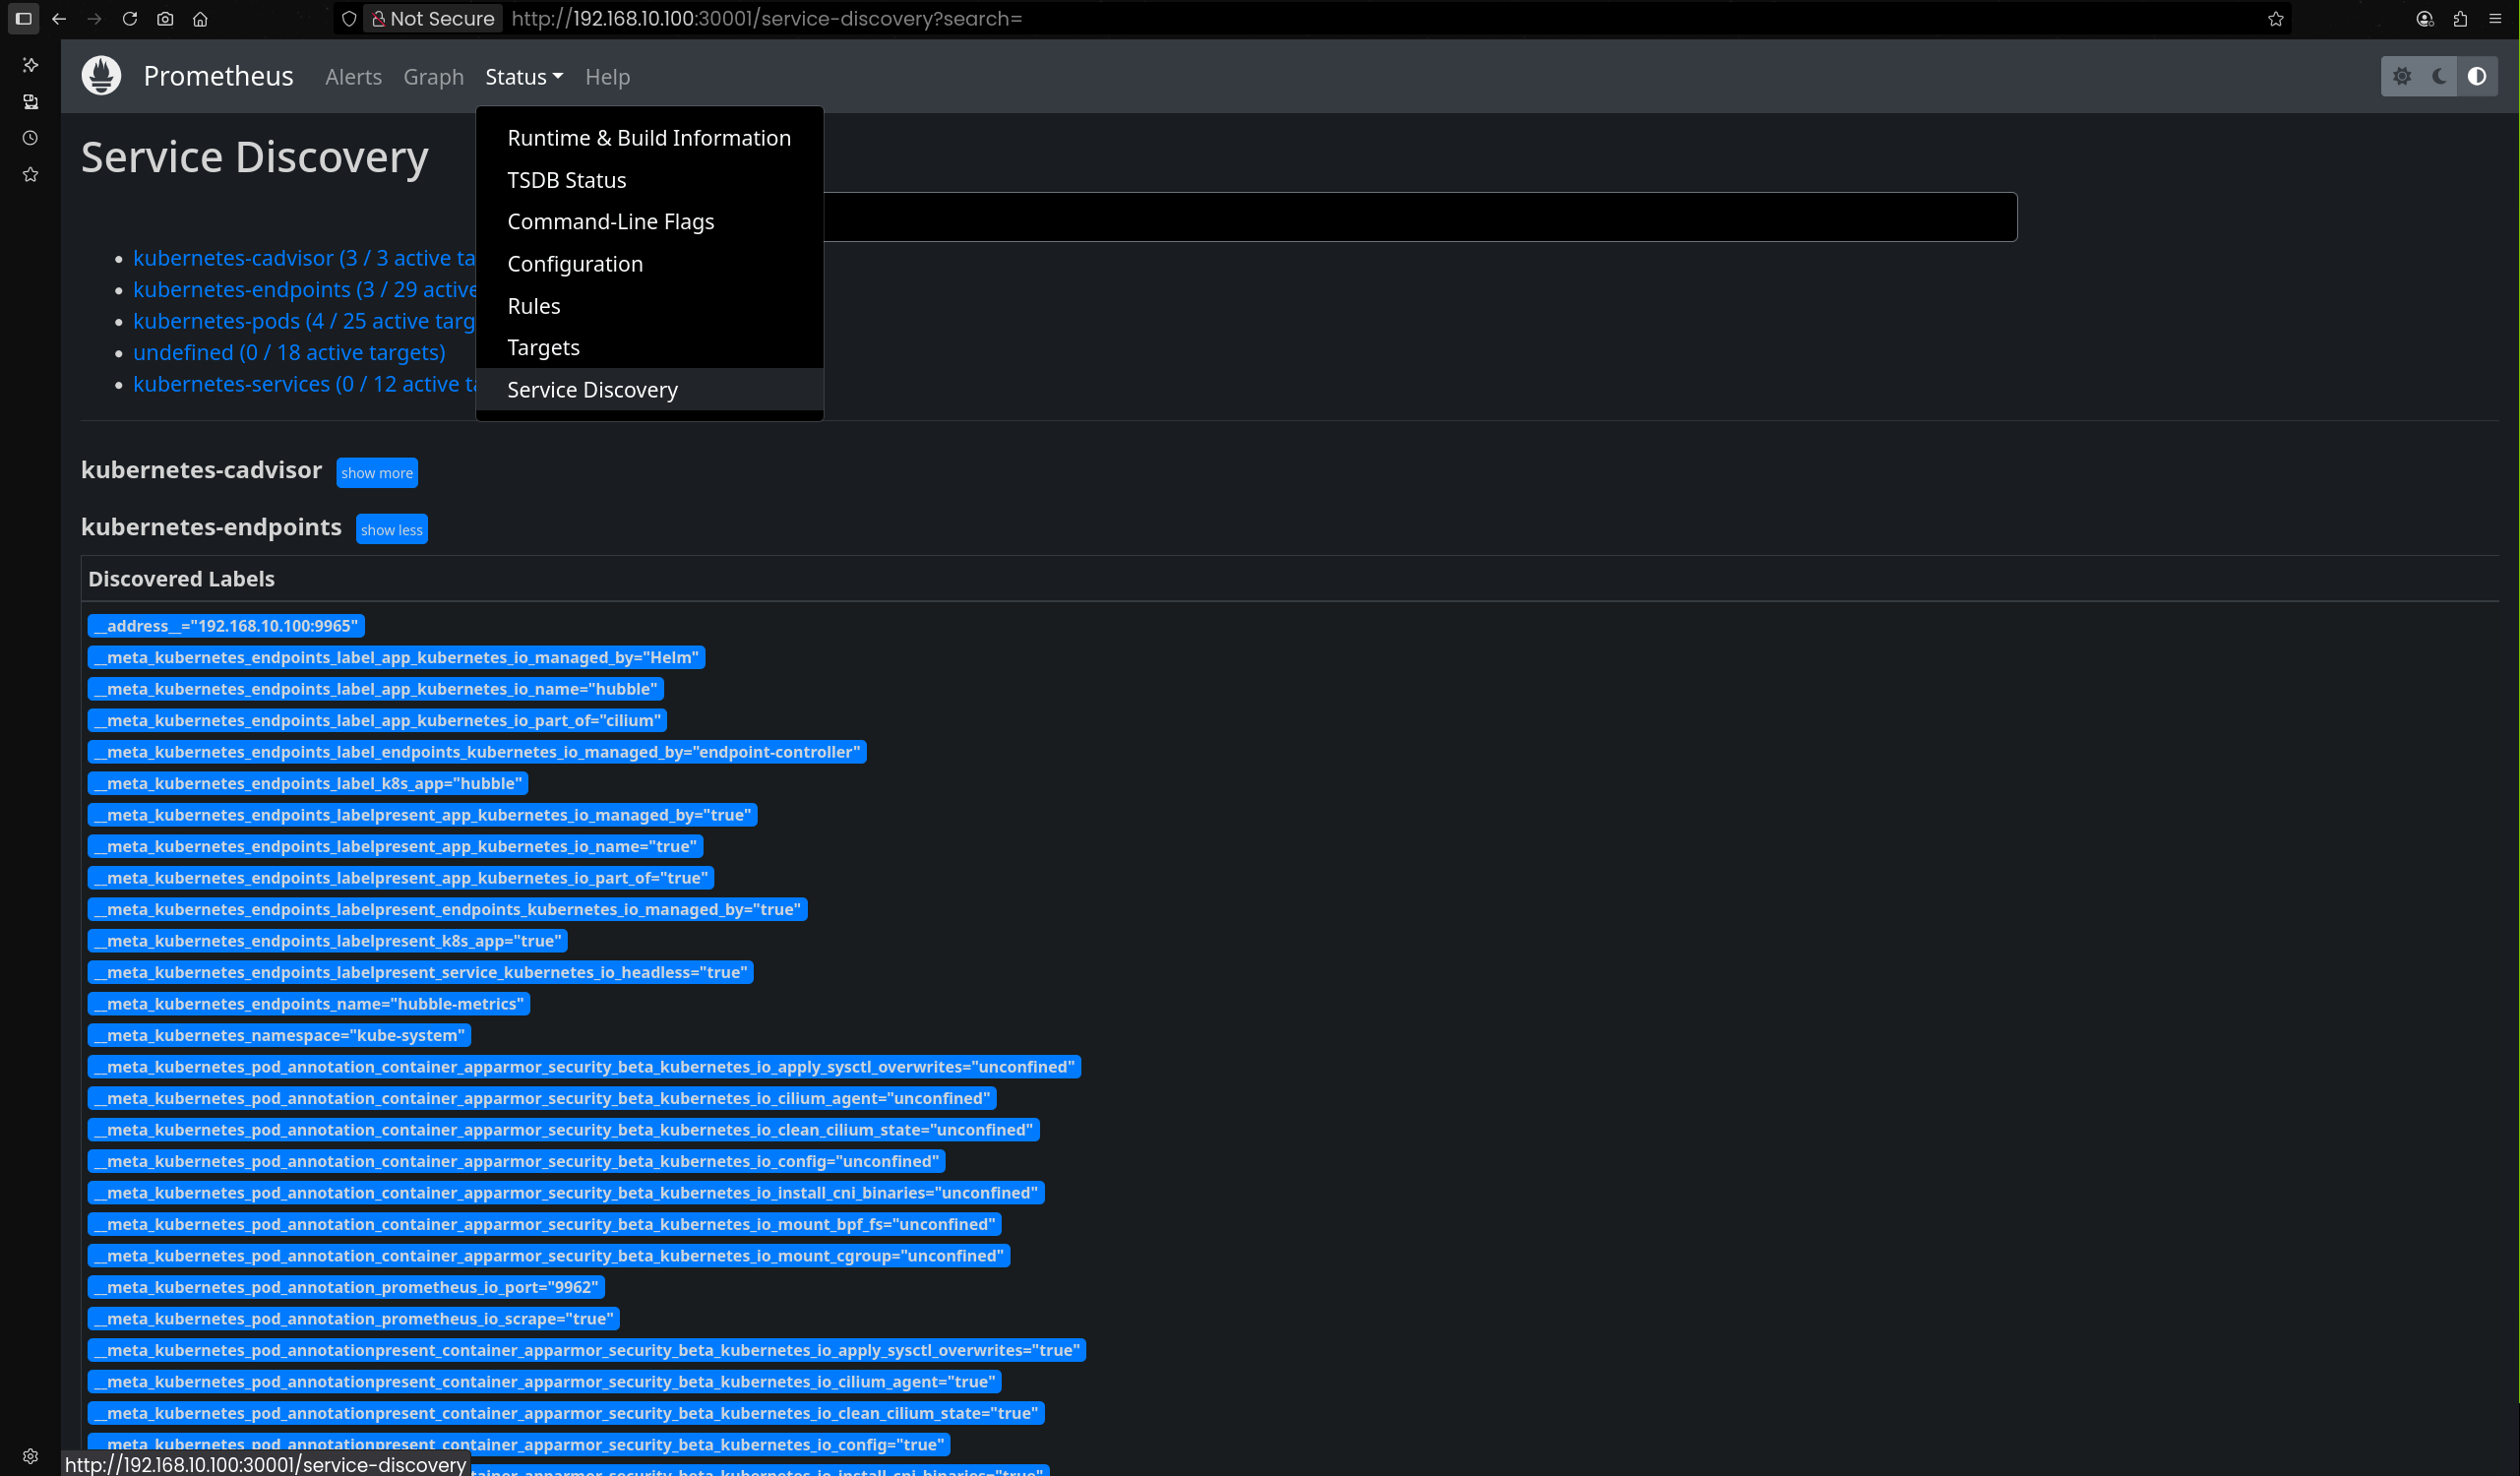
Task: Click the service discovery search field
Action: coord(1420,217)
